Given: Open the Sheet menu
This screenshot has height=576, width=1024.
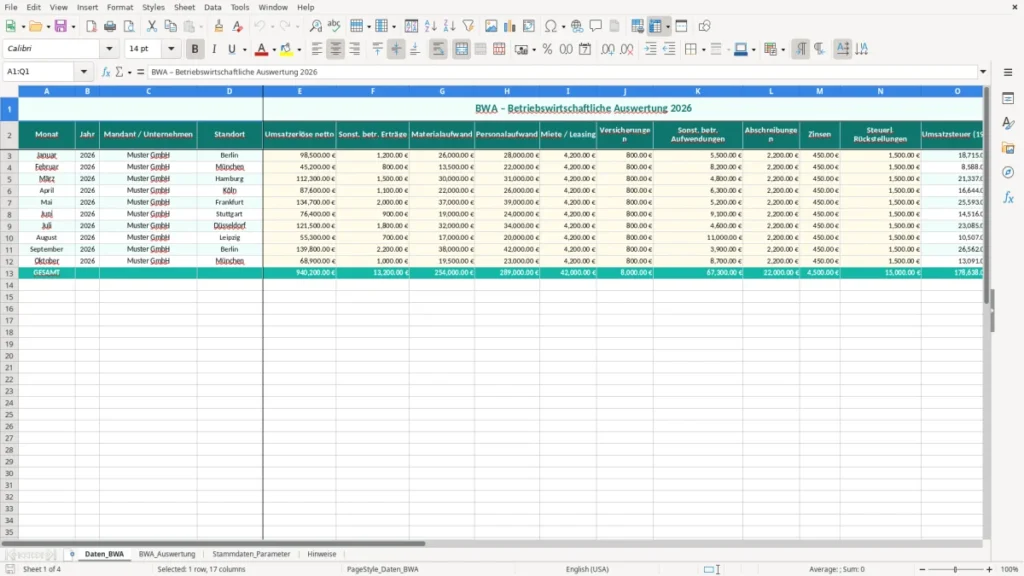Looking at the screenshot, I should 184,7.
